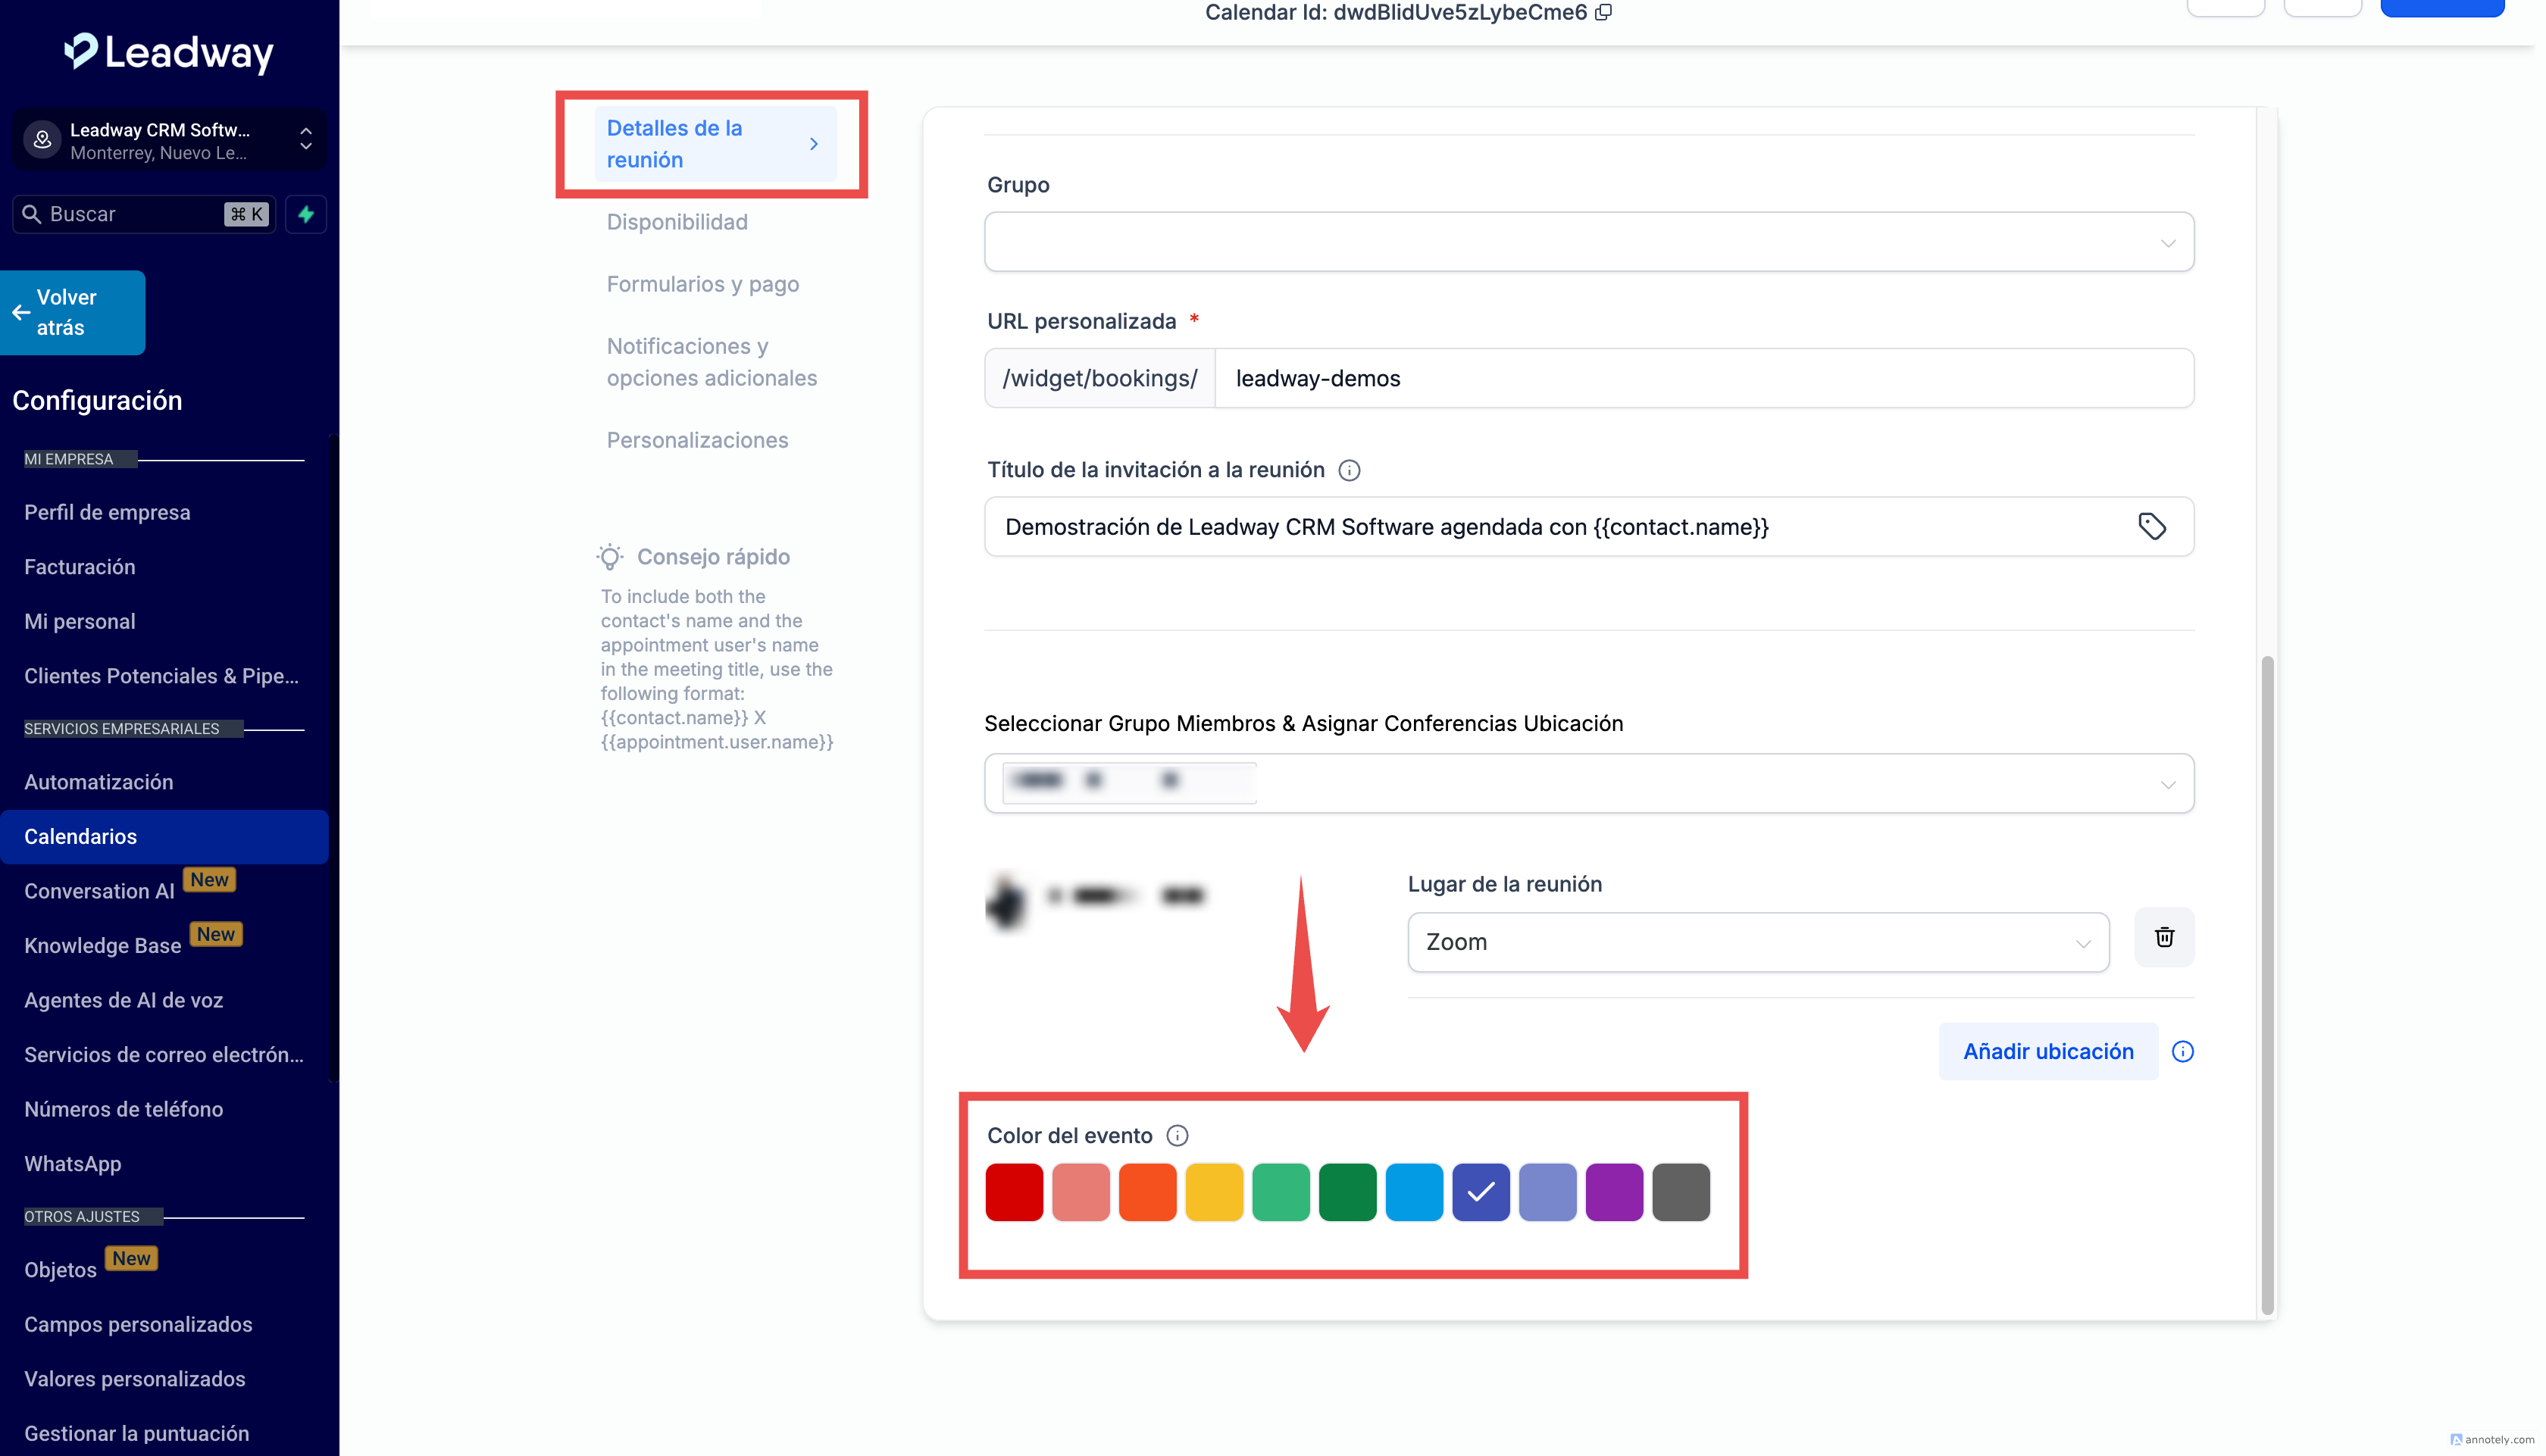Viewport: 2546px width, 1456px height.
Task: Expand the Lugar de la reunión Zoom dropdown
Action: (x=1757, y=942)
